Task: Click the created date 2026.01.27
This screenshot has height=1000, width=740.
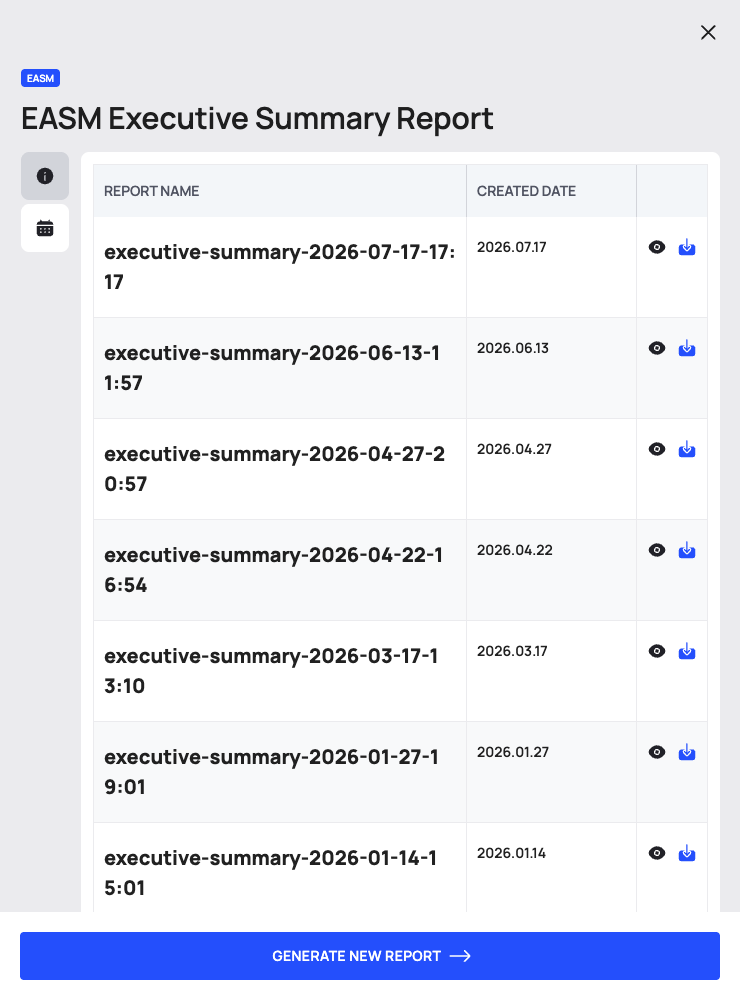Action: coord(513,753)
